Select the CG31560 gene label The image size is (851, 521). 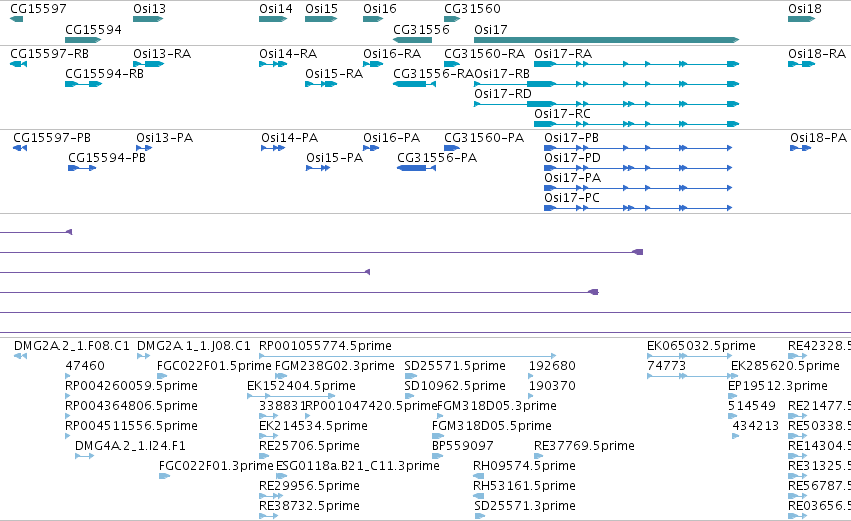coord(472,9)
